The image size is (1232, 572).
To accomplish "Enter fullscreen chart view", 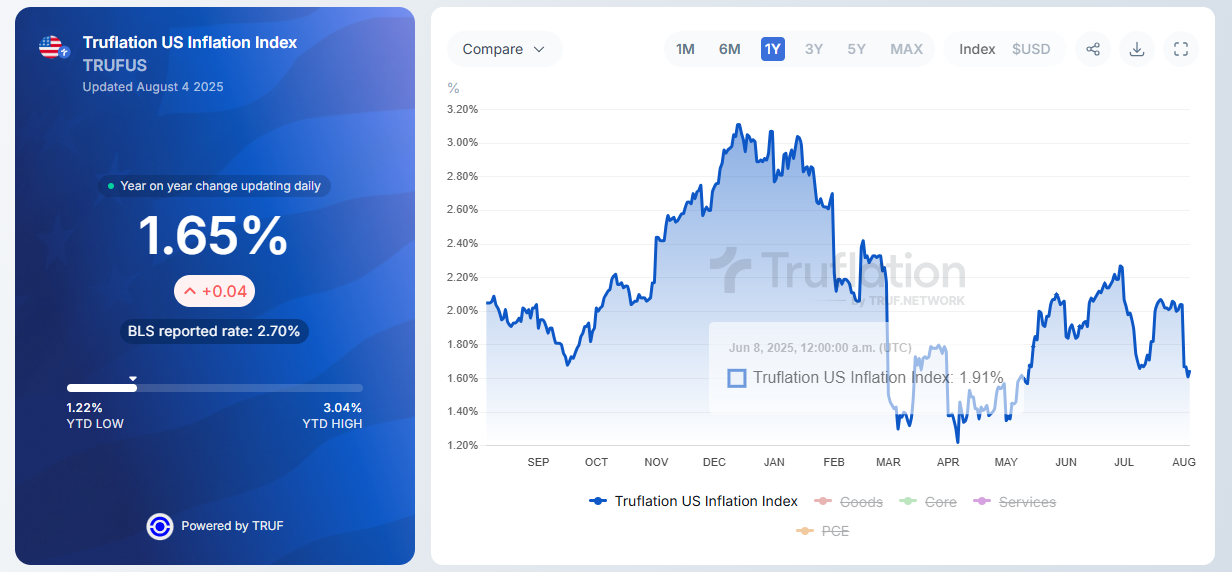I will (x=1181, y=49).
